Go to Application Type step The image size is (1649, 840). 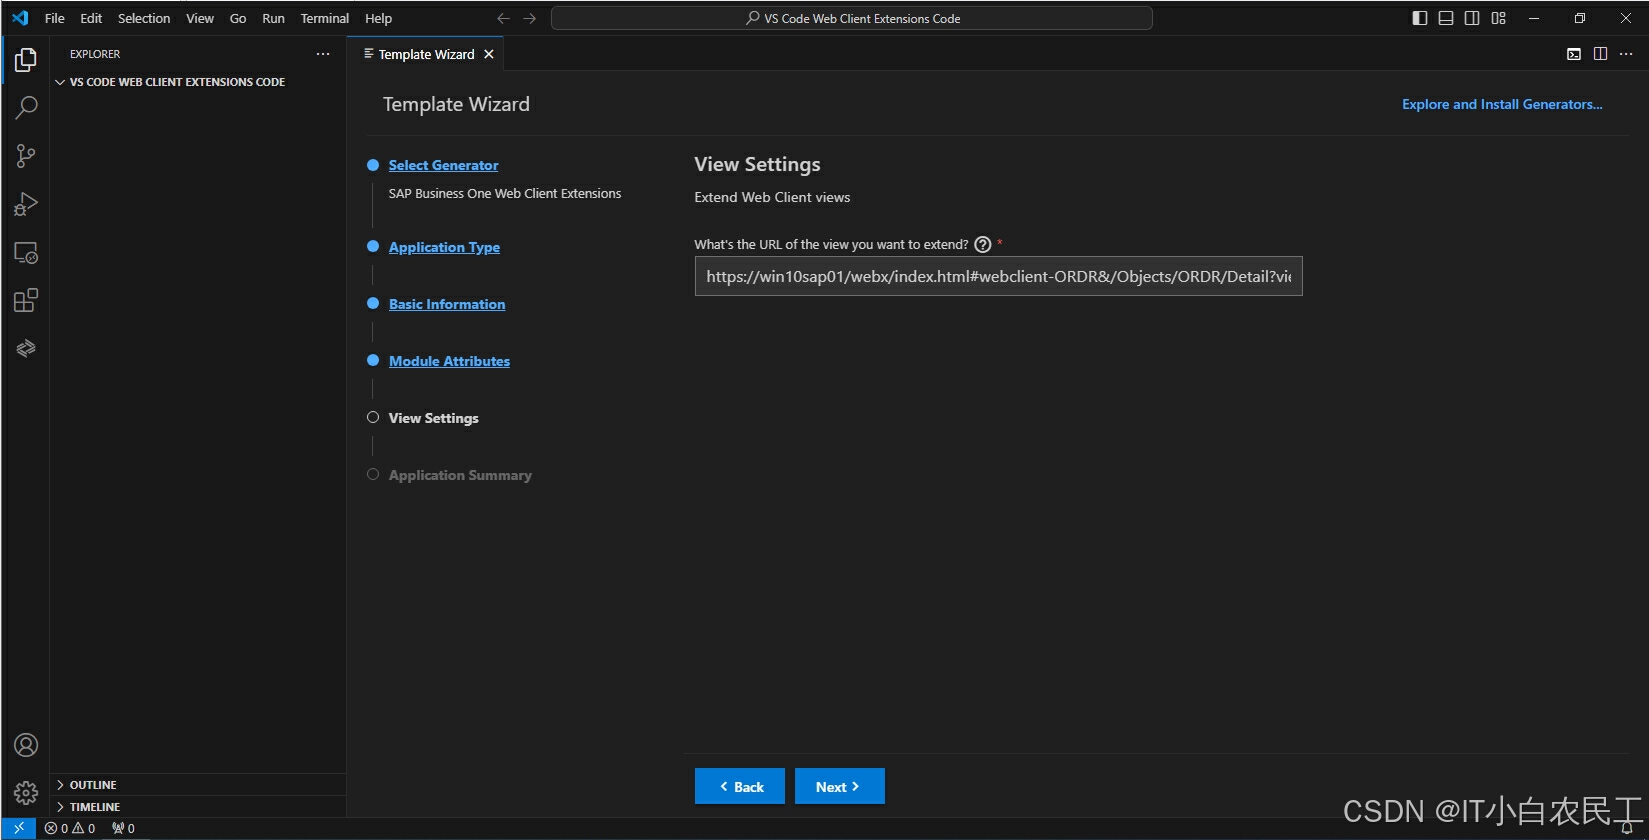tap(444, 247)
